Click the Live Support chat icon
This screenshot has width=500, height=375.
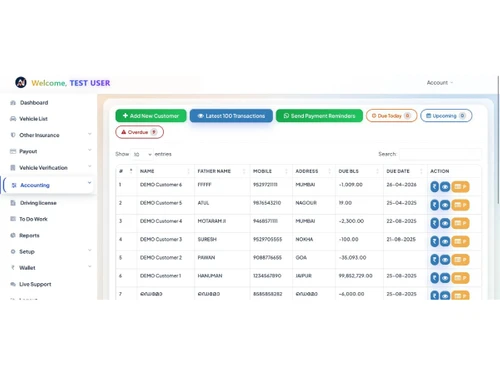13,284
